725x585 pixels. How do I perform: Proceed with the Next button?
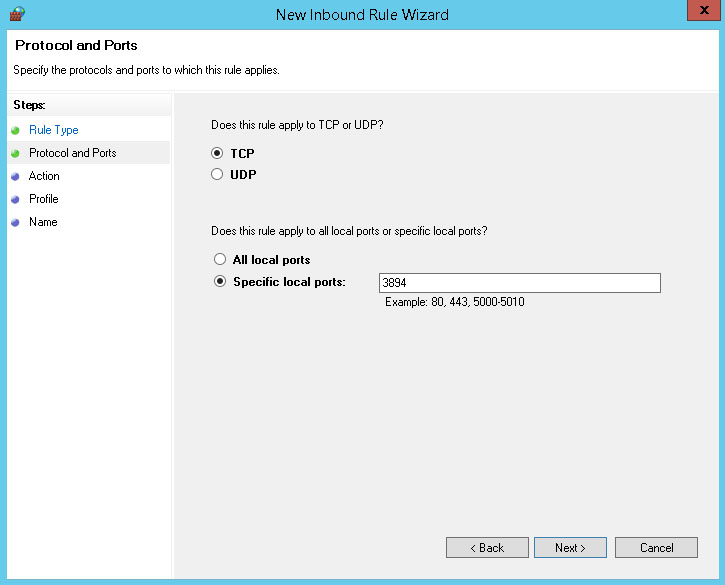click(x=571, y=548)
